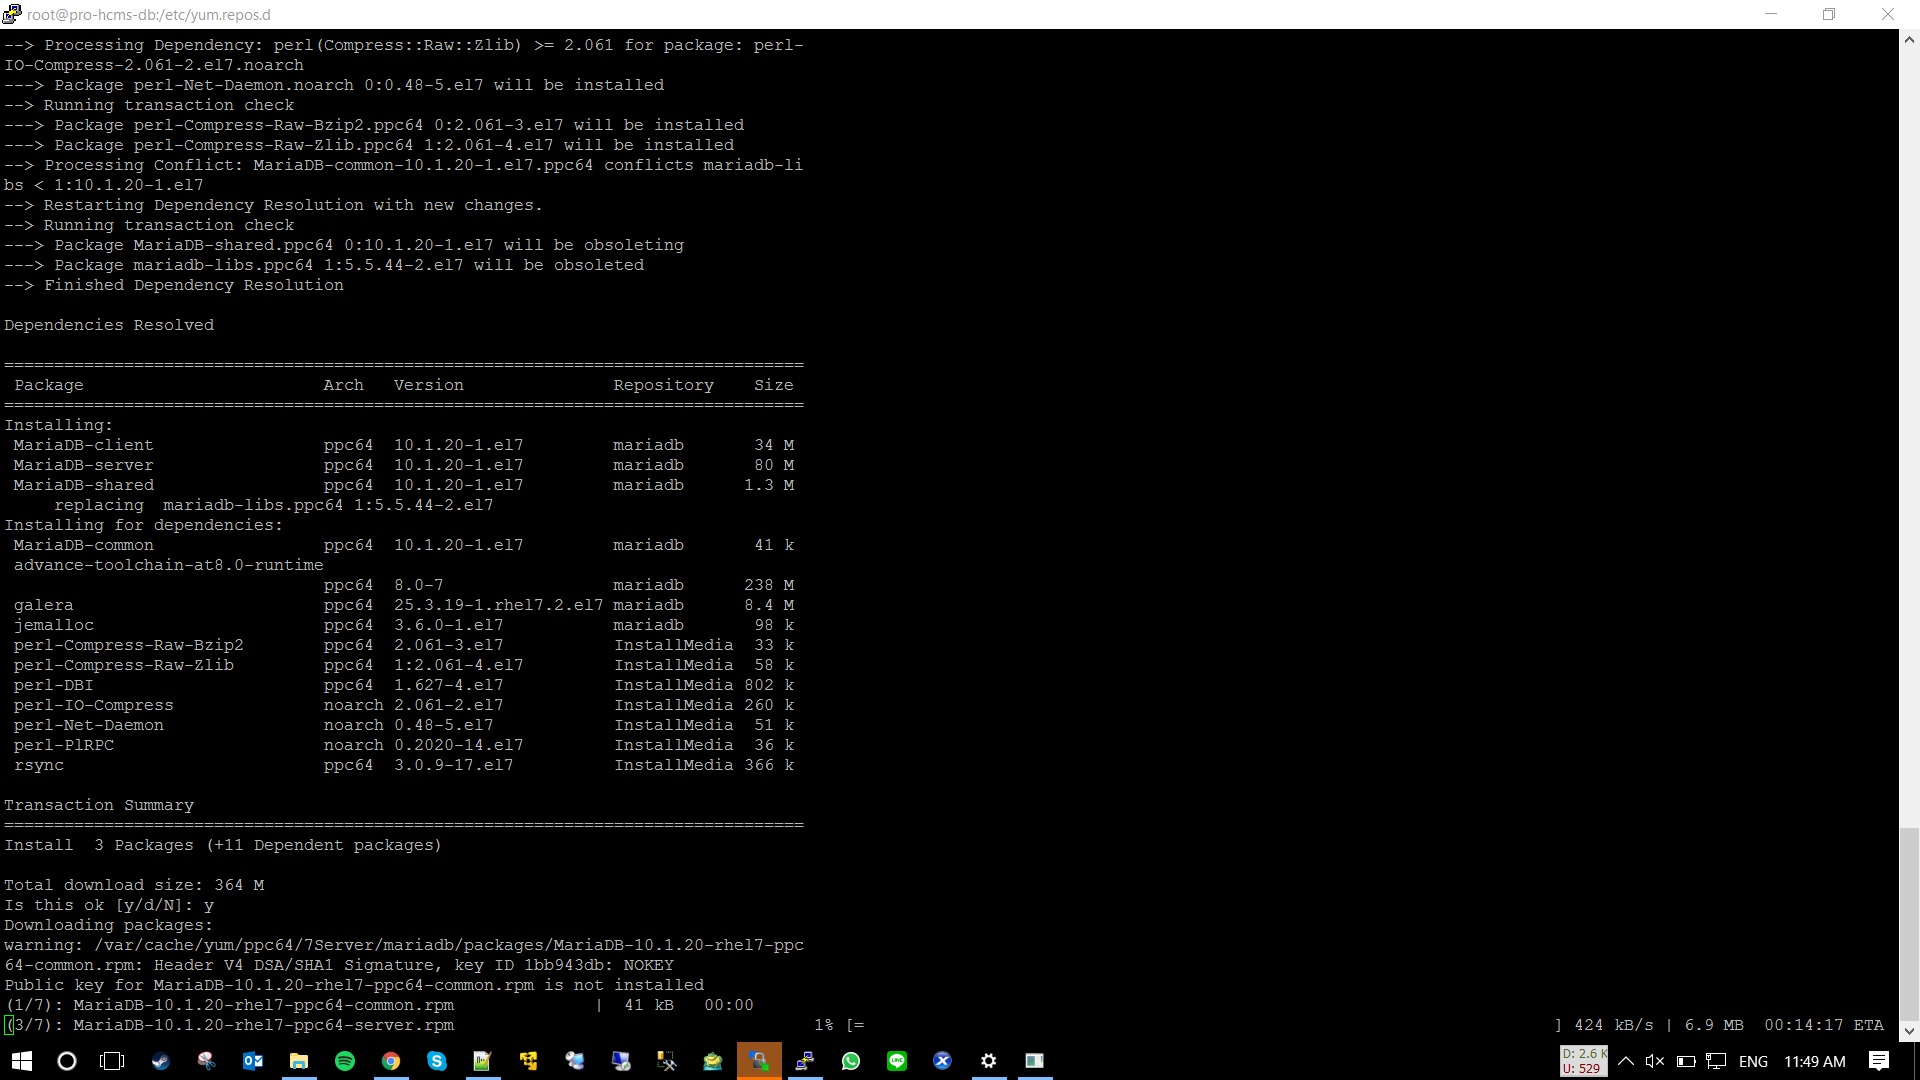Open the Action Center notifications panel

click(1879, 1061)
